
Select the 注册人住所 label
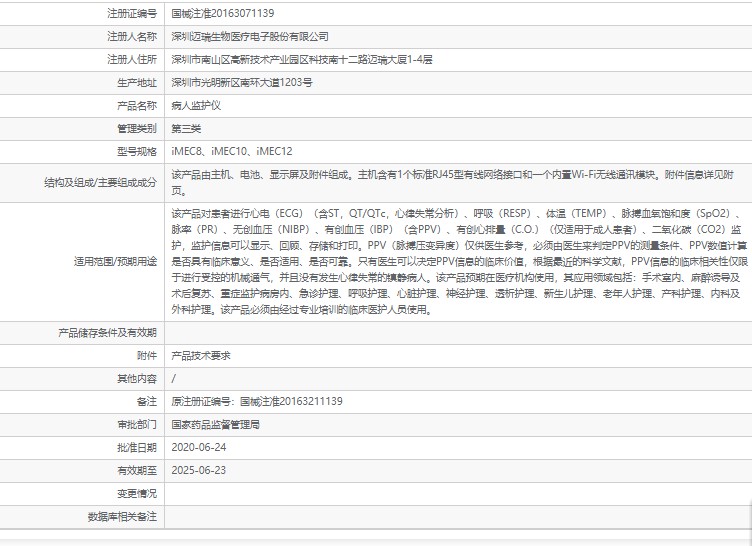[x=132, y=59]
